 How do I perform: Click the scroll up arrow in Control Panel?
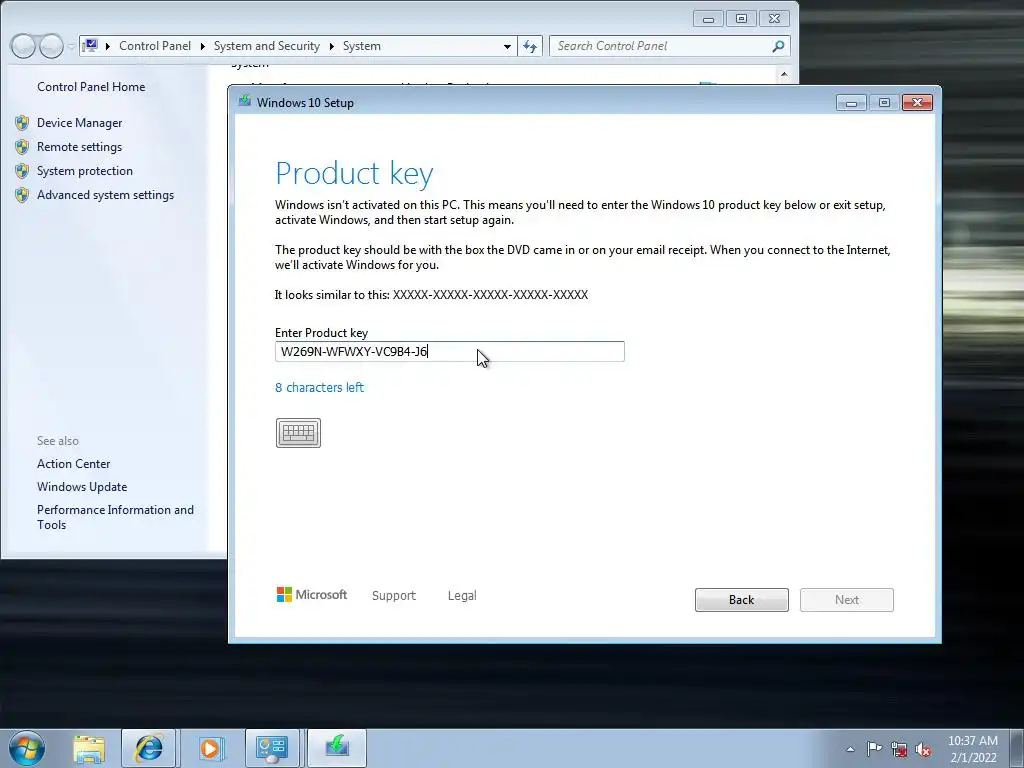point(784,74)
